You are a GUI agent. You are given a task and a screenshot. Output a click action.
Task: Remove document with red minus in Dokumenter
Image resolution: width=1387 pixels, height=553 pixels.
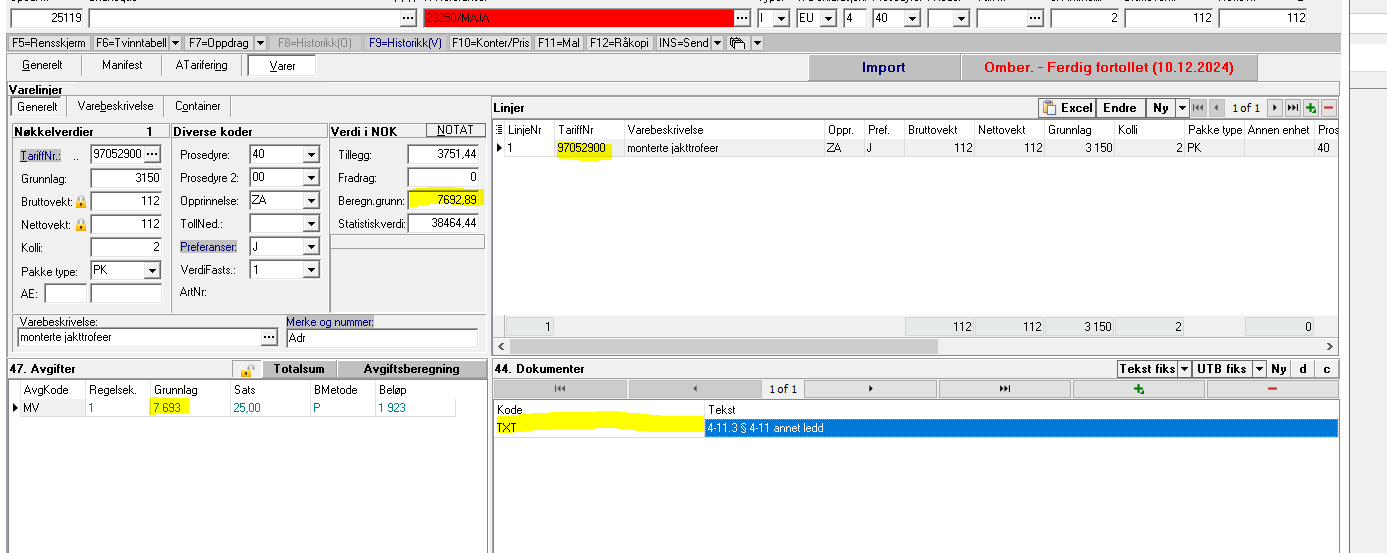(1271, 389)
